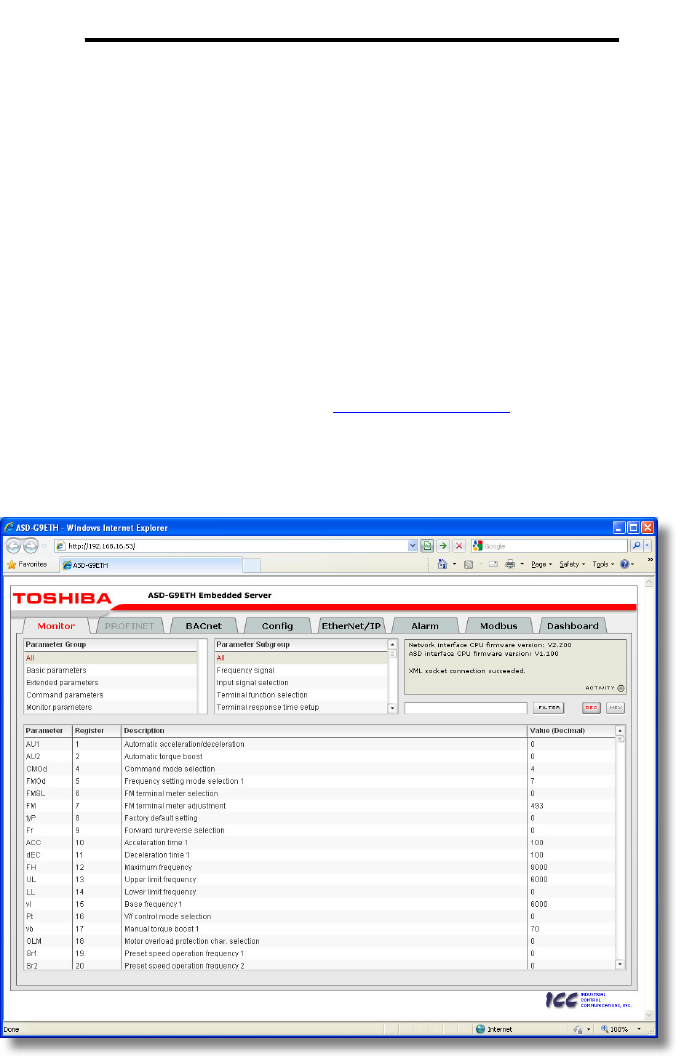Viewport: 676px width, 1056px height.
Task: Click the browser Forward arrow button
Action: coord(30,546)
